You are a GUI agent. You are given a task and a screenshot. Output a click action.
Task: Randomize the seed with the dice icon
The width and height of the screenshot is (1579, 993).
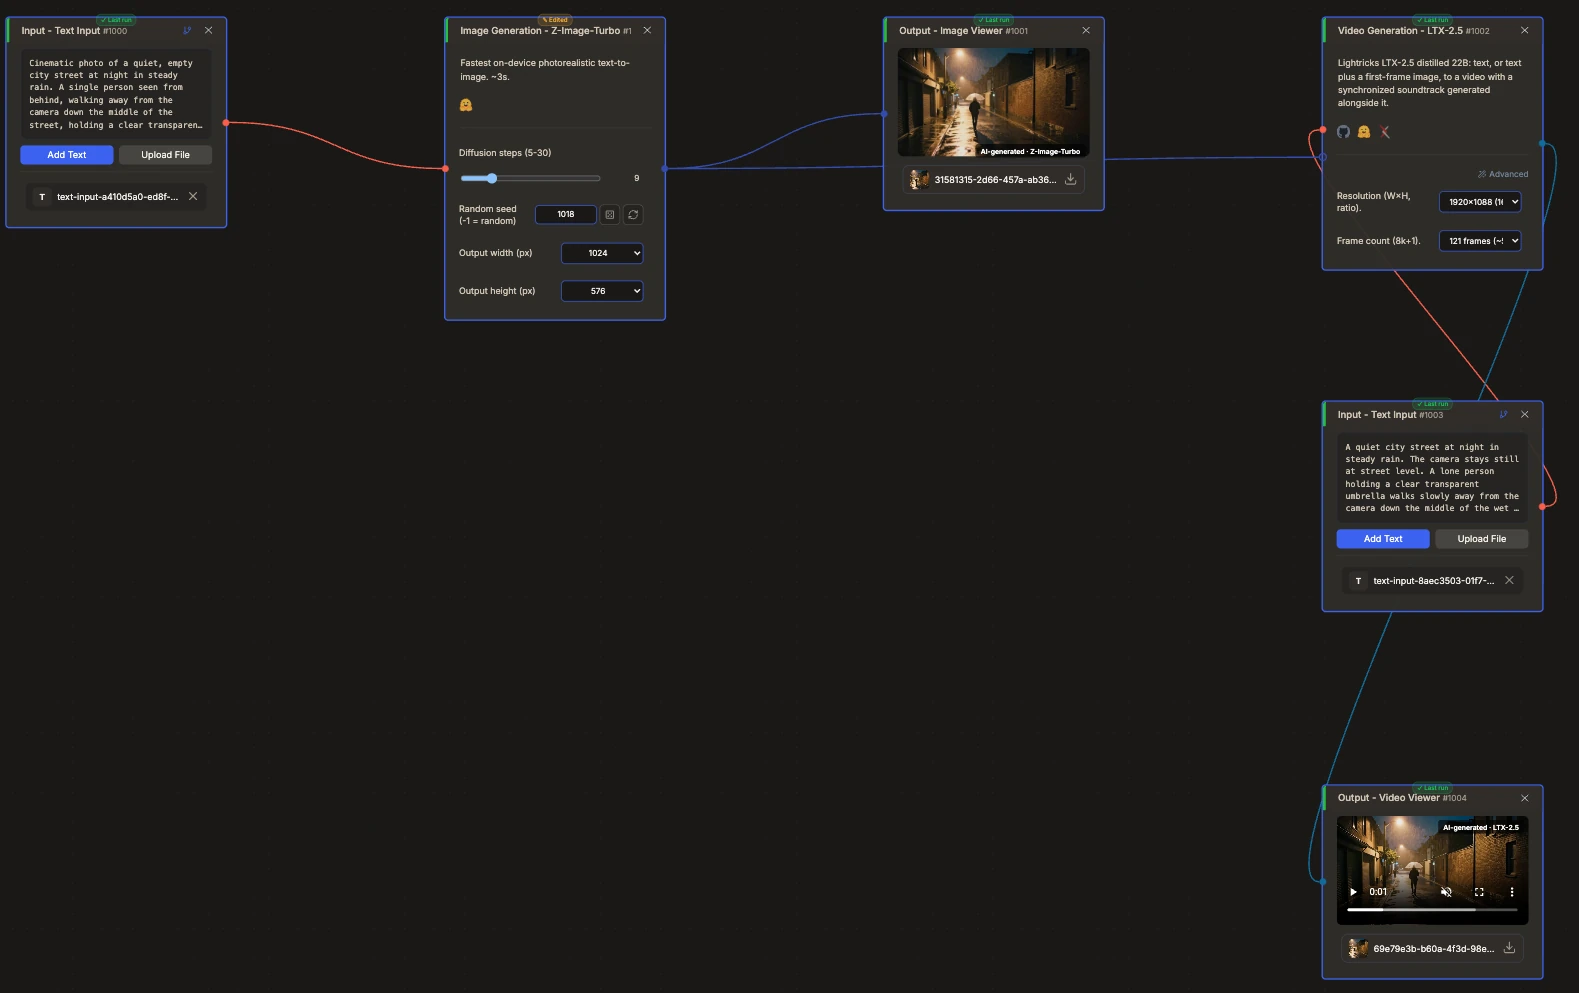click(610, 215)
